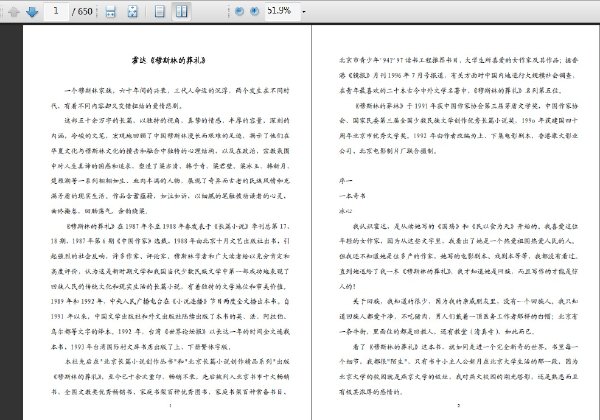Toggle the two-page side-by-side view
This screenshot has height=420, width=600.
(x=181, y=11)
